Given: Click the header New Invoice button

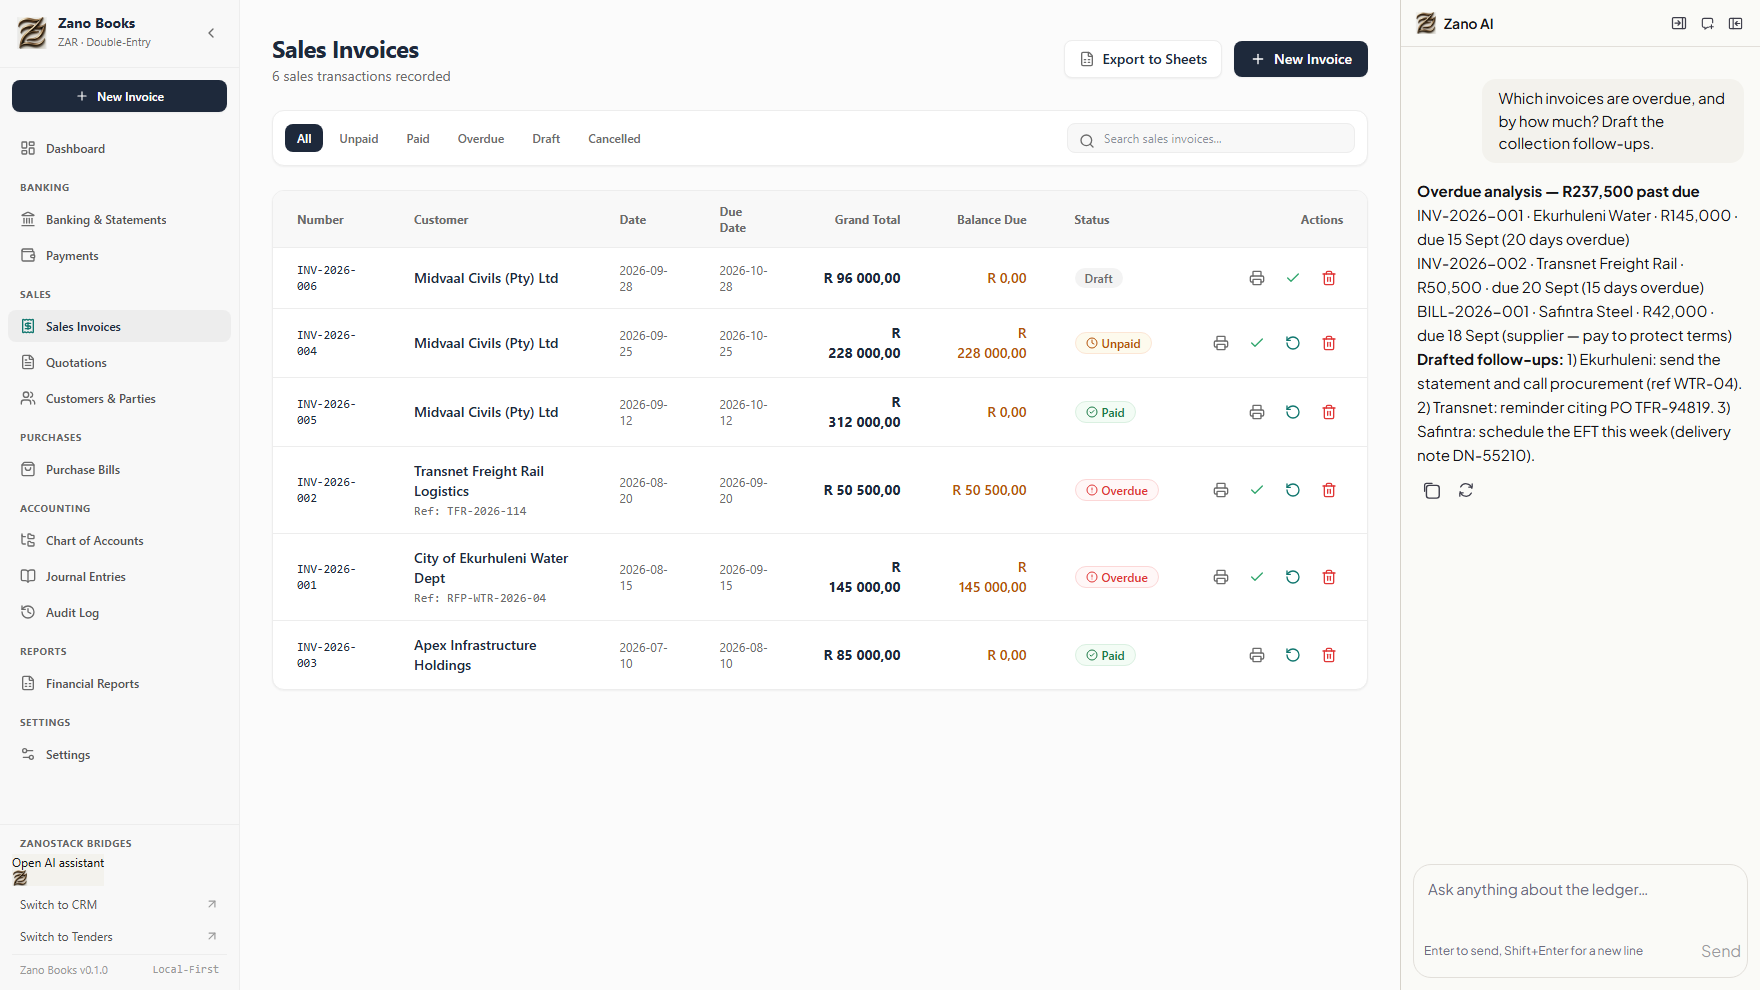Looking at the screenshot, I should (x=1301, y=59).
